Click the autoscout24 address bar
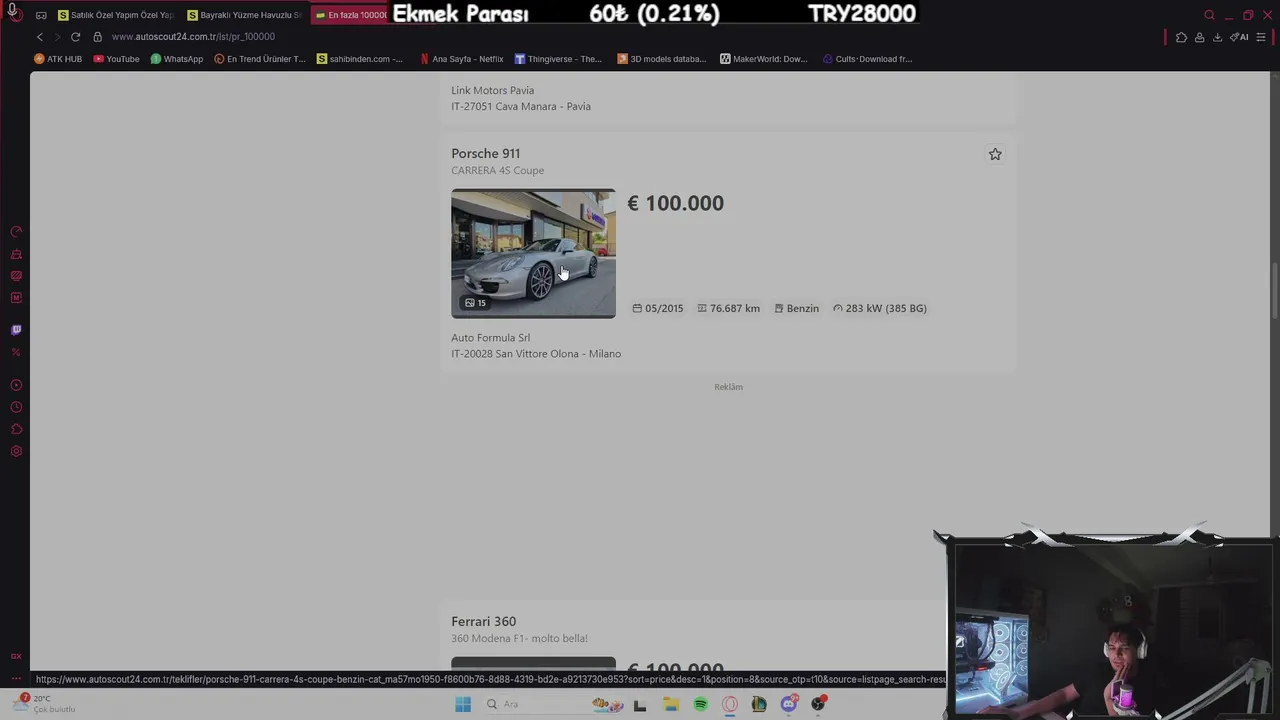The height and width of the screenshot is (720, 1280). (x=193, y=37)
